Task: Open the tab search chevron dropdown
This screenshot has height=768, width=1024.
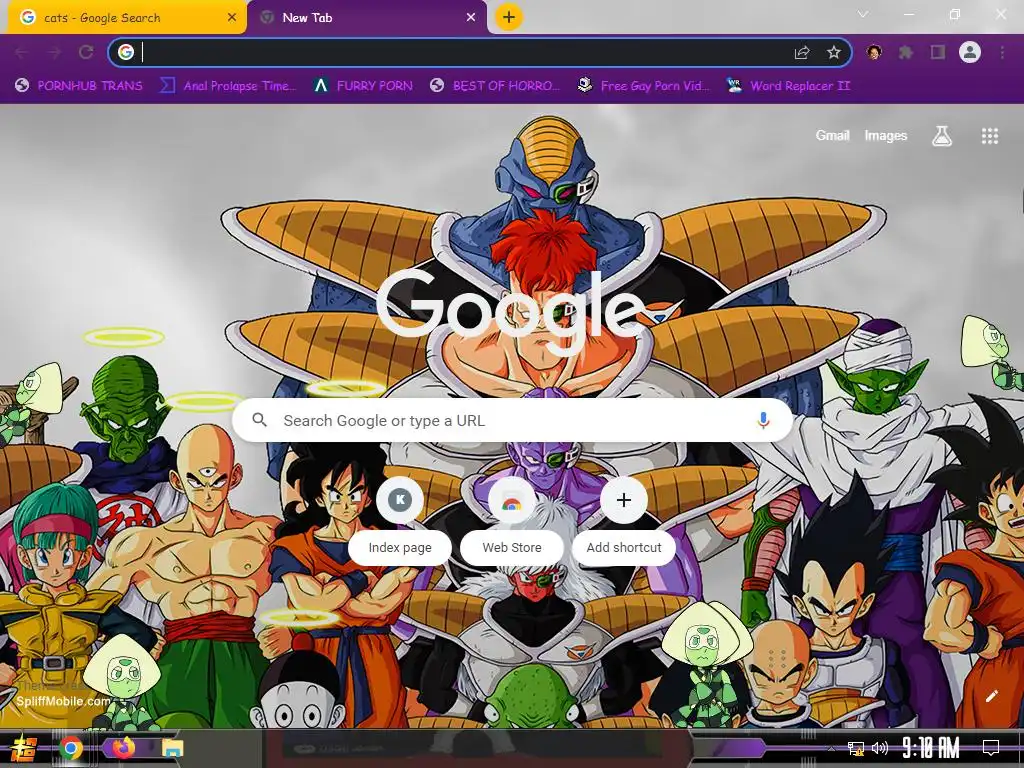Action: 863,14
